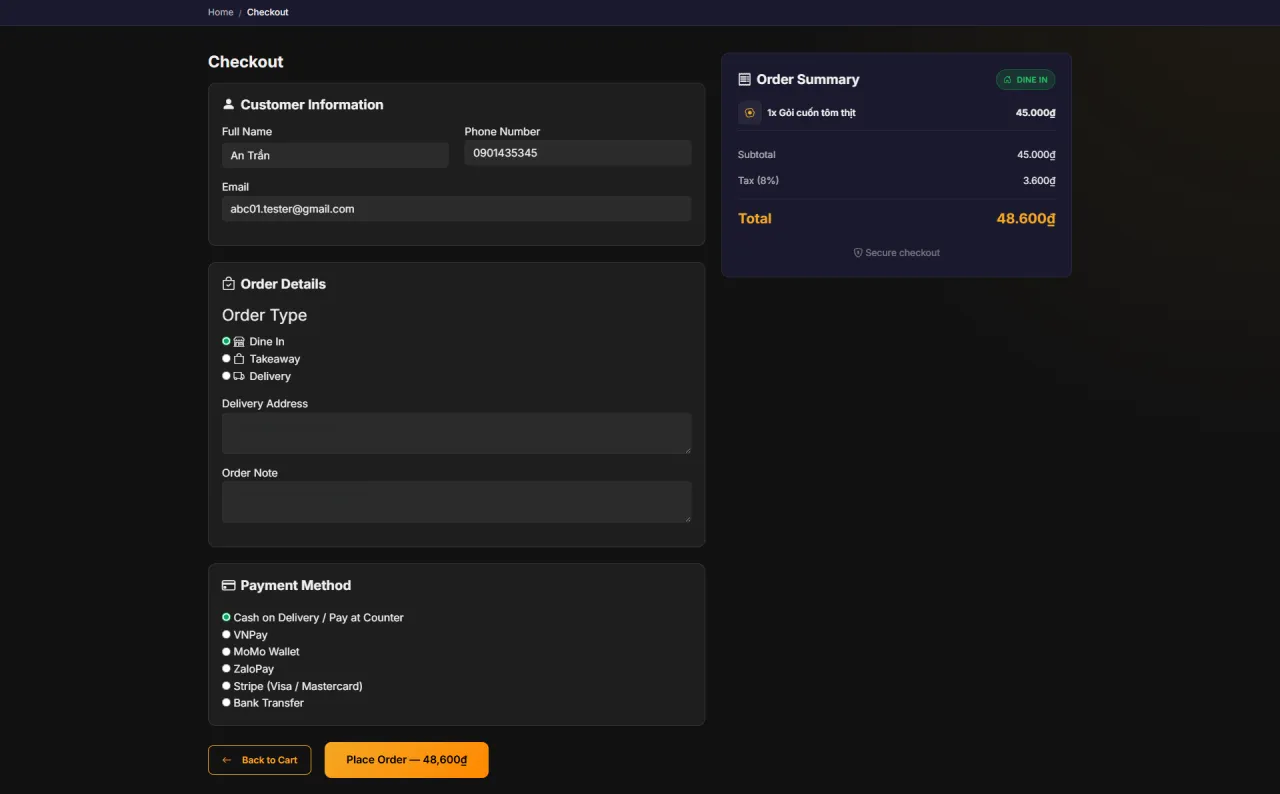Click the Gỏi cuốn tôm thịt item icon
The height and width of the screenshot is (794, 1280).
coord(750,113)
